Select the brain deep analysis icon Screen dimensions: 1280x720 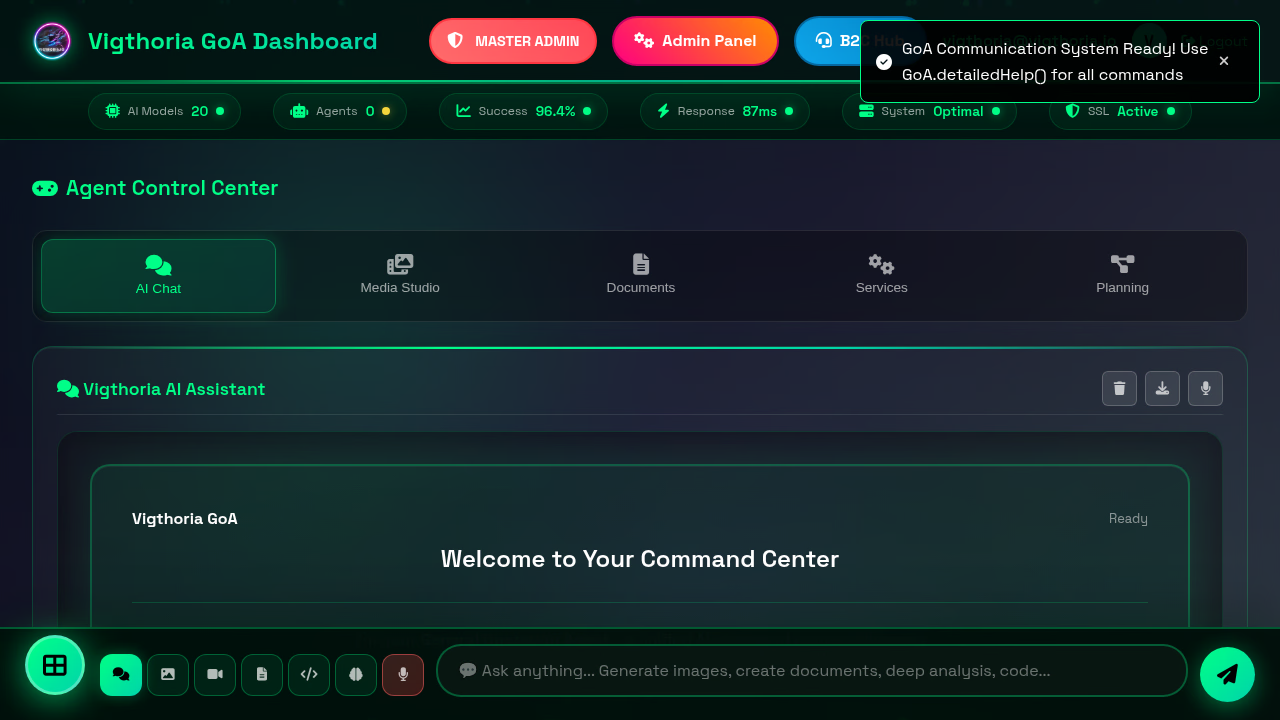pyautogui.click(x=356, y=675)
